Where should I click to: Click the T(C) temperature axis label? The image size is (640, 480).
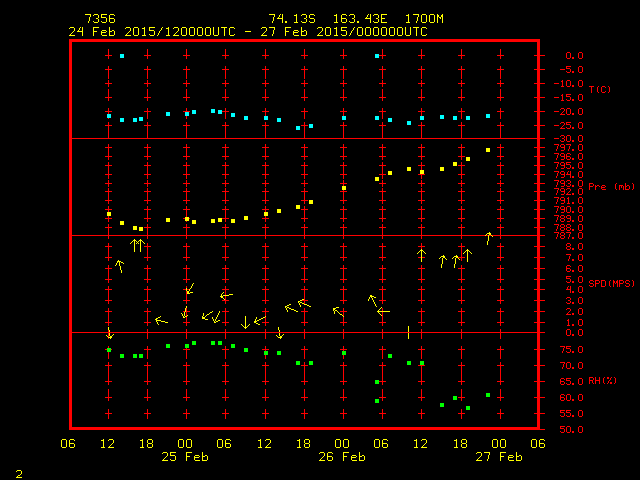(600, 90)
